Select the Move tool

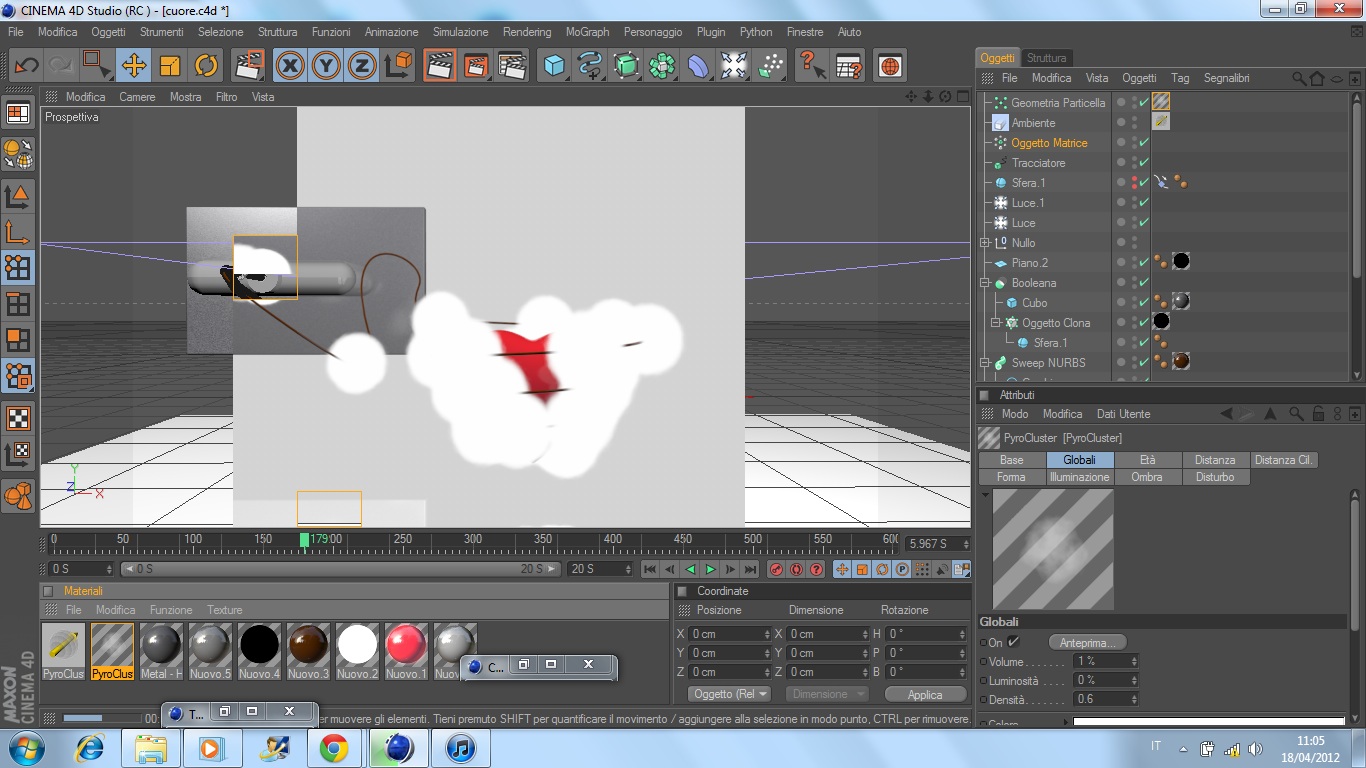(x=134, y=66)
